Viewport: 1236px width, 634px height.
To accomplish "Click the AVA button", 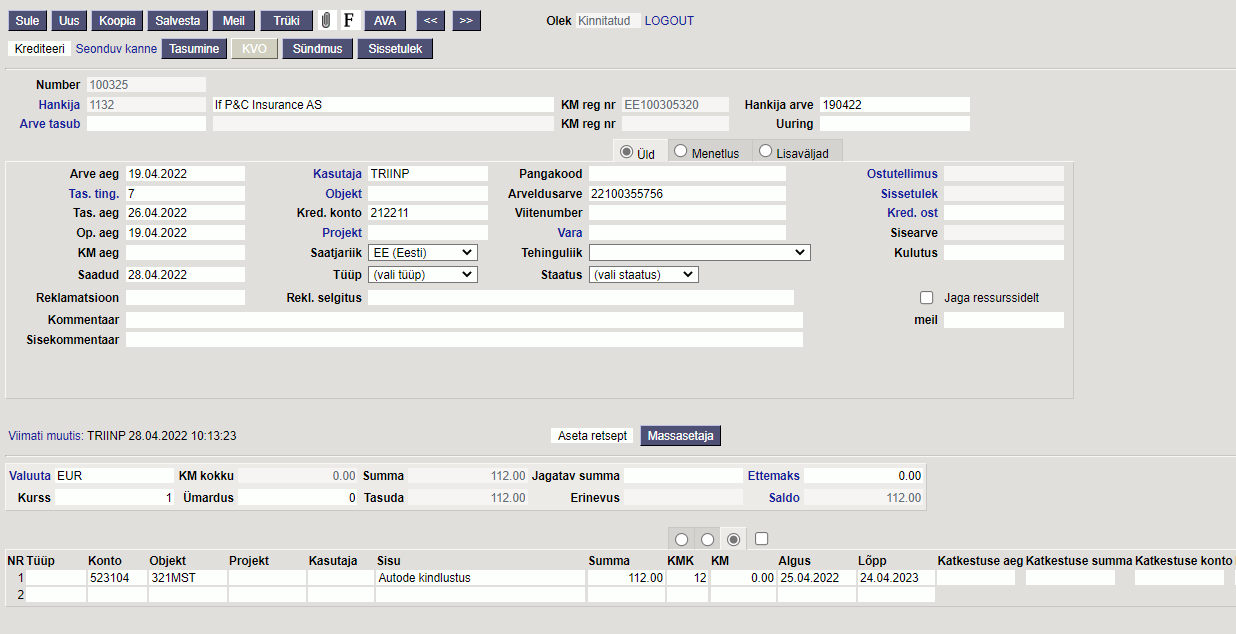I will [x=385, y=20].
